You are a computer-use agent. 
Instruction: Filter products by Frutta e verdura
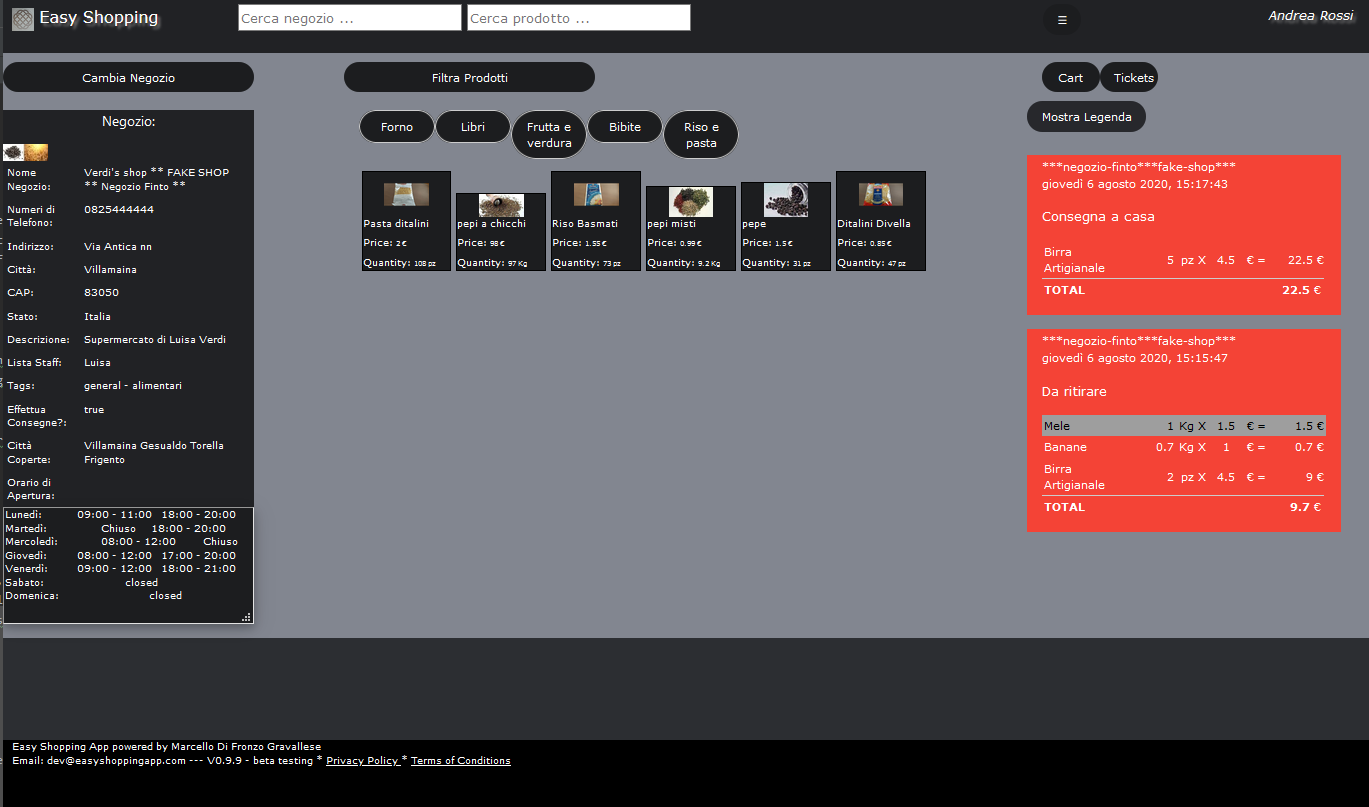[x=549, y=135]
